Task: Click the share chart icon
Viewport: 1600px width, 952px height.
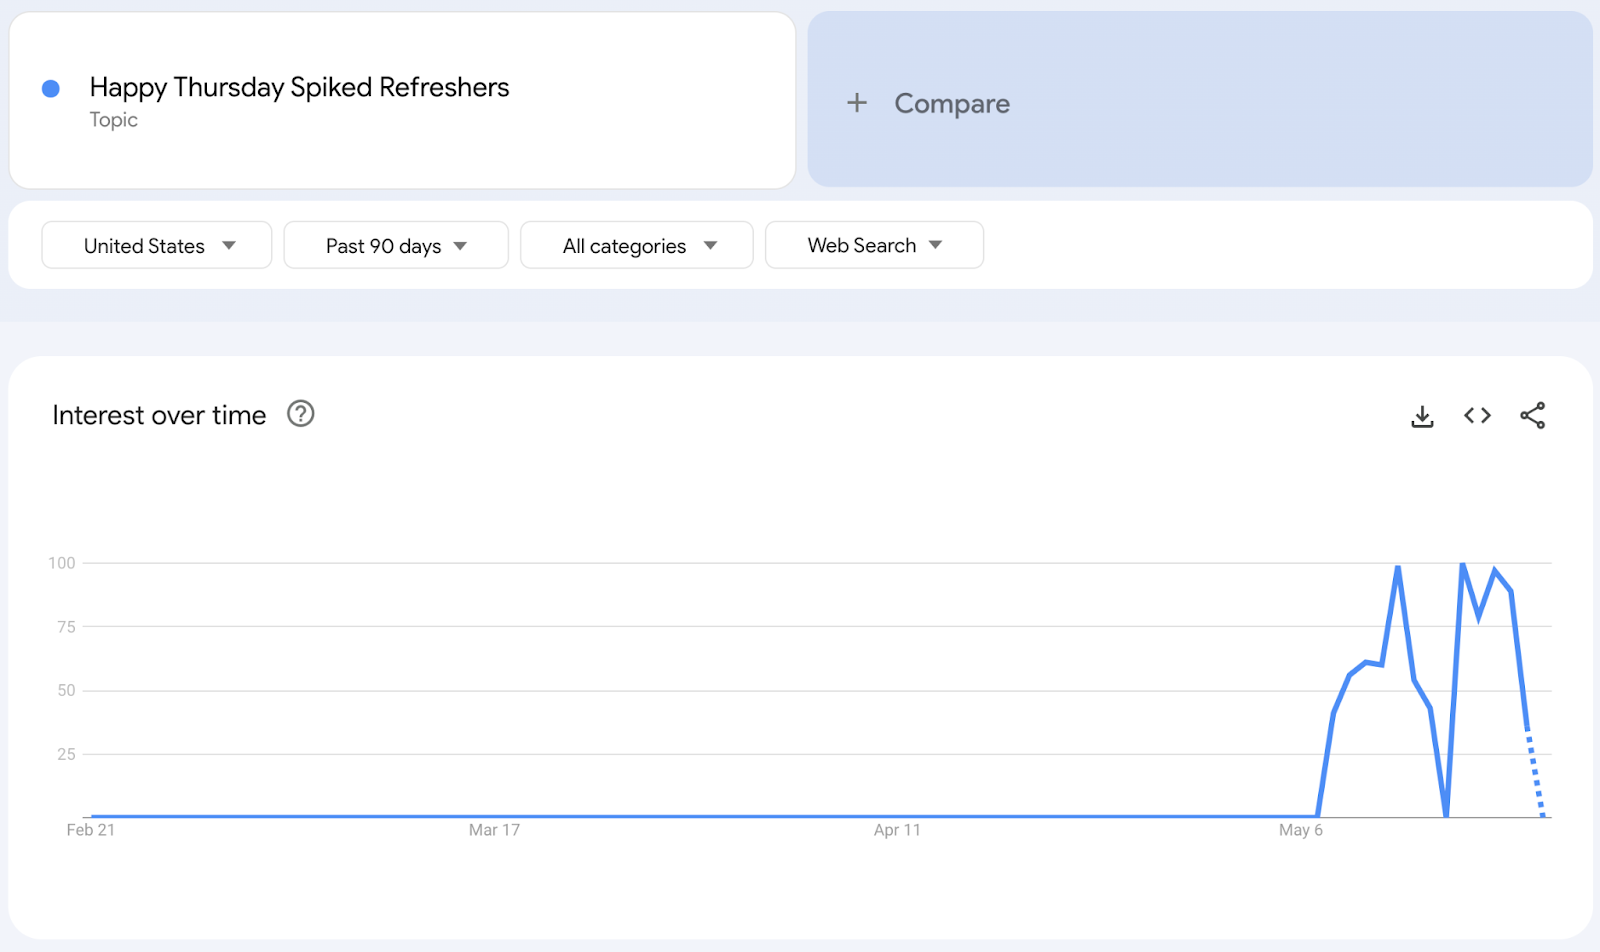Action: coord(1532,416)
